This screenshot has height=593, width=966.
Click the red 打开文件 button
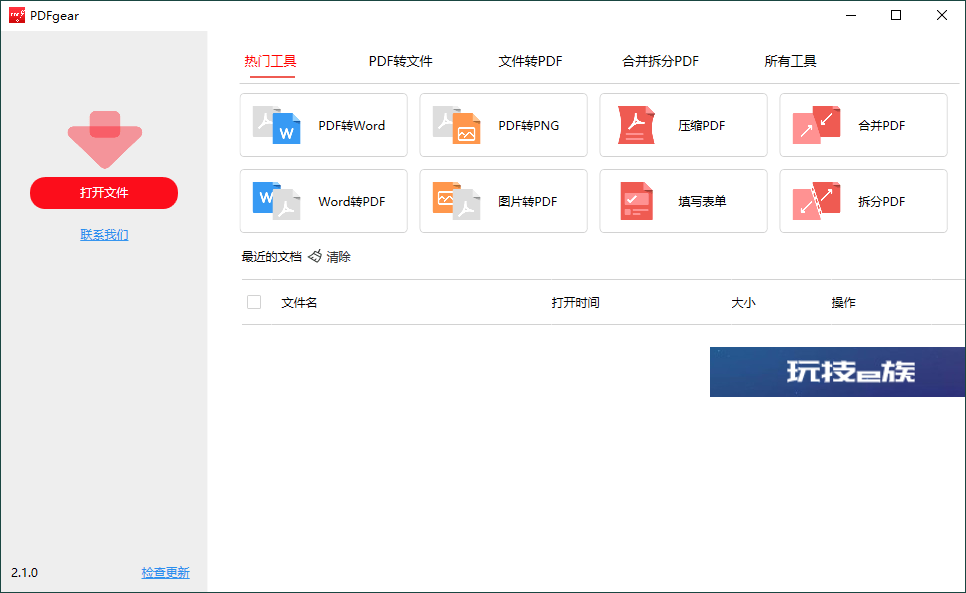pos(104,193)
